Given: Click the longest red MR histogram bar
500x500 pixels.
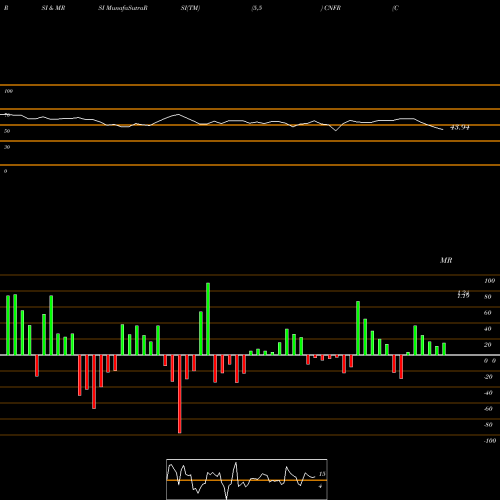Looking at the screenshot, I should 180,394.
